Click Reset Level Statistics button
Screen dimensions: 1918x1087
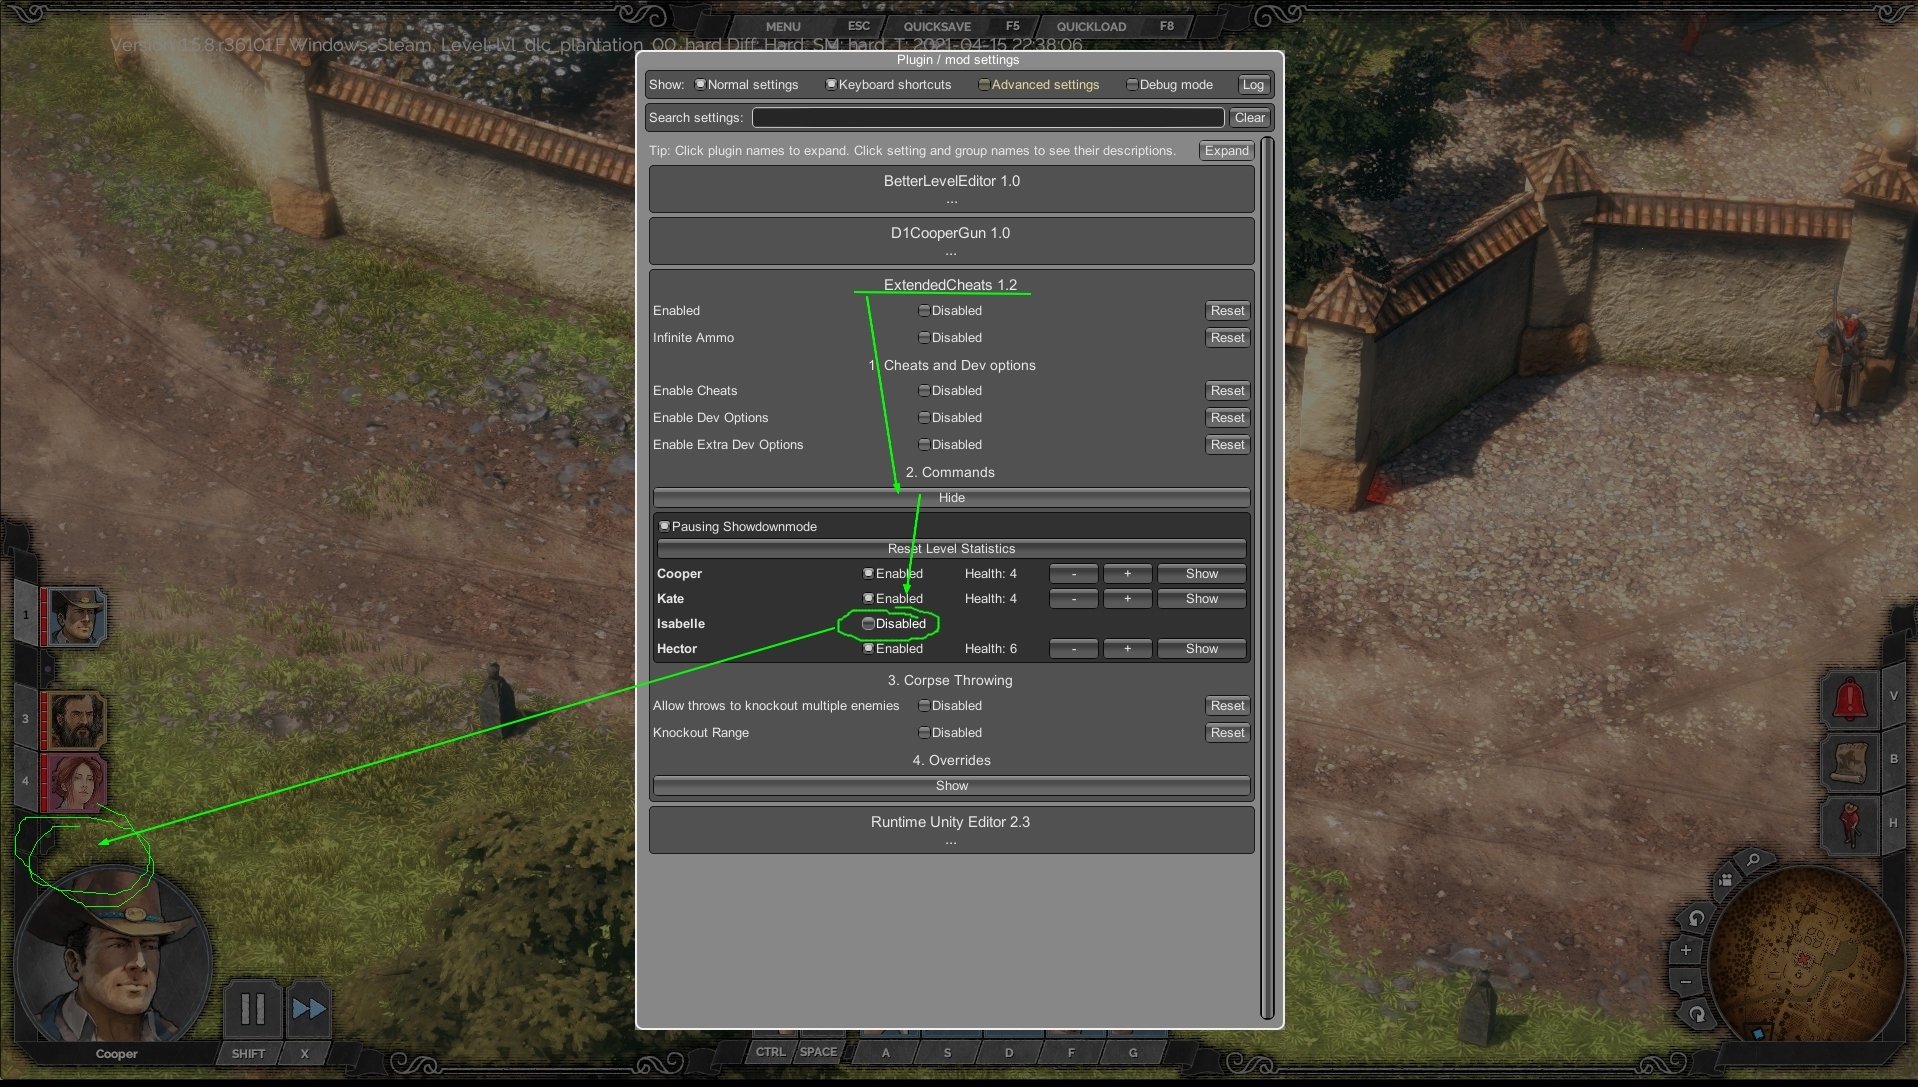pyautogui.click(x=951, y=549)
